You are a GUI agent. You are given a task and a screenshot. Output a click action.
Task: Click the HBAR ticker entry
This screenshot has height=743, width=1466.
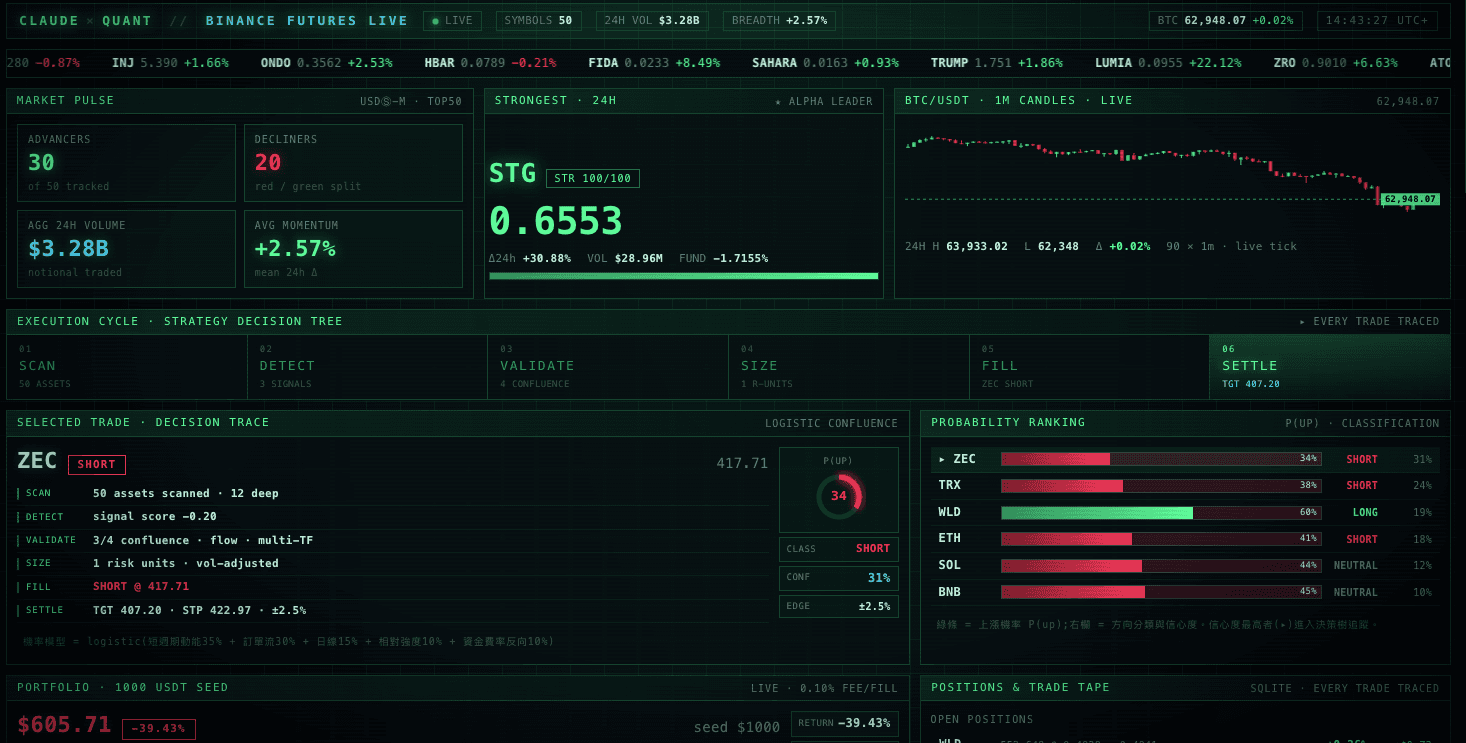pyautogui.click(x=490, y=63)
